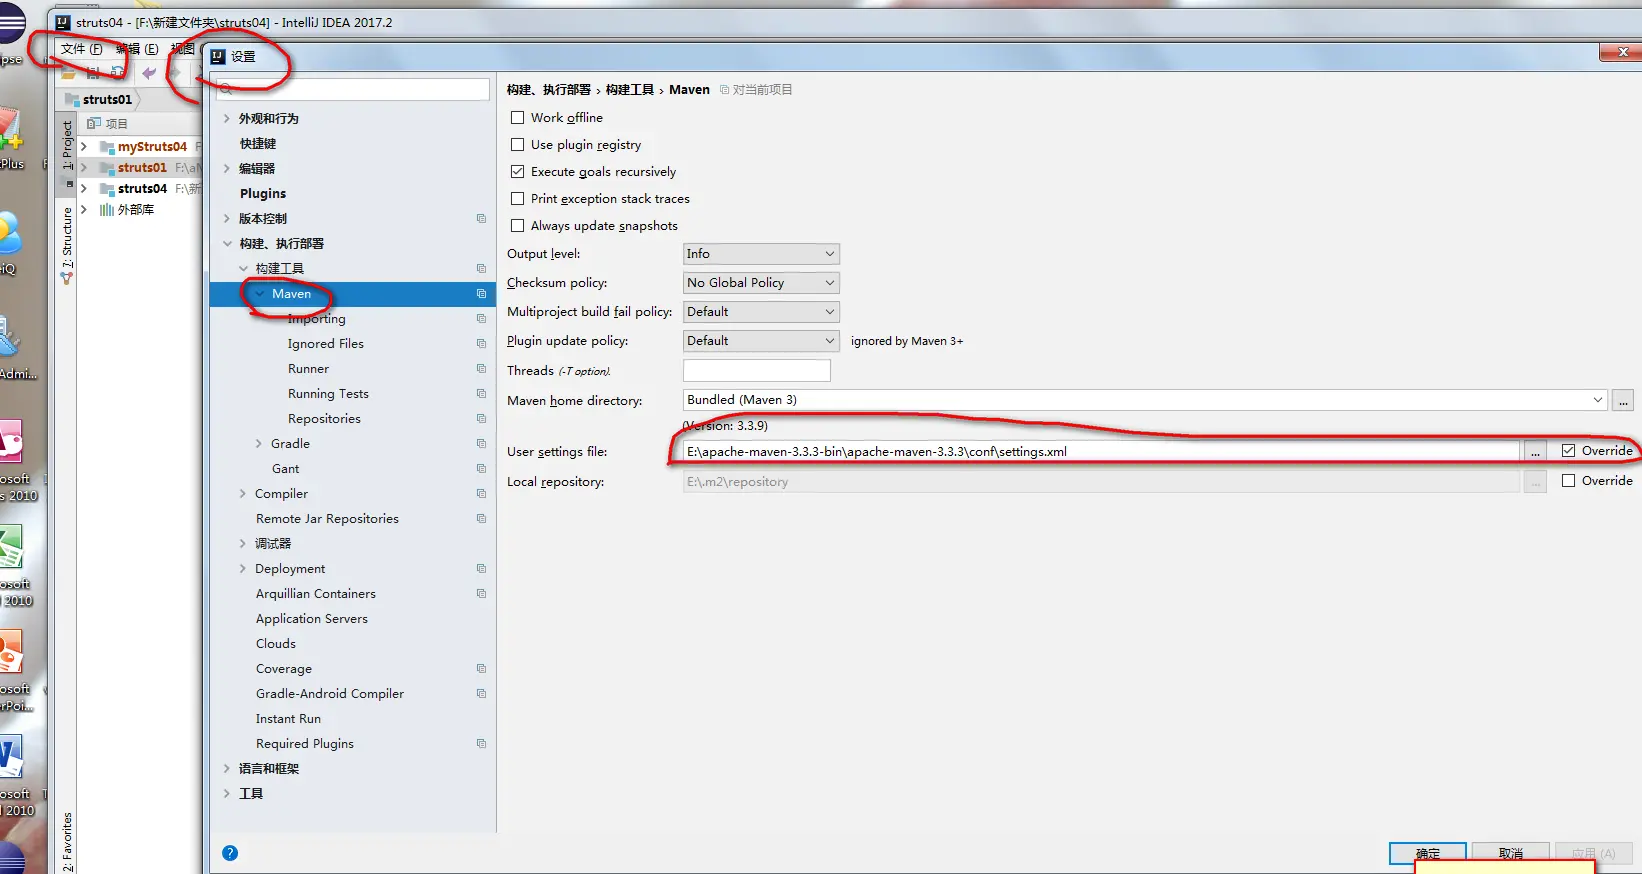The image size is (1642, 874).
Task: Open Ignored Files settings
Action: point(325,343)
